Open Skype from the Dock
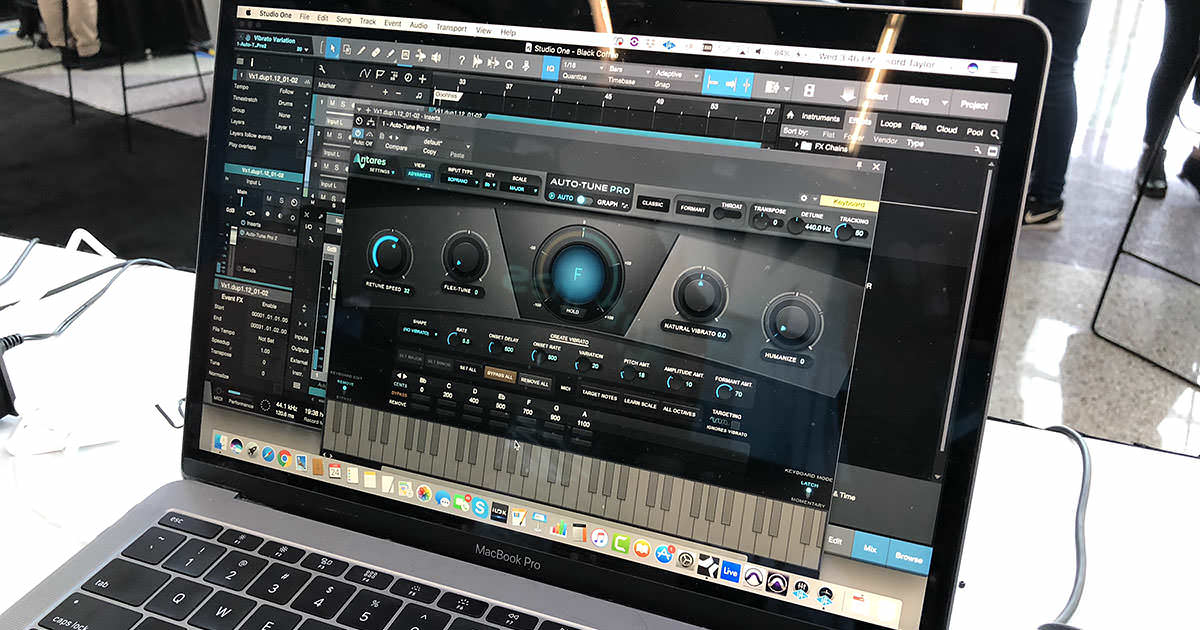Image resolution: width=1200 pixels, height=630 pixels. (480, 509)
